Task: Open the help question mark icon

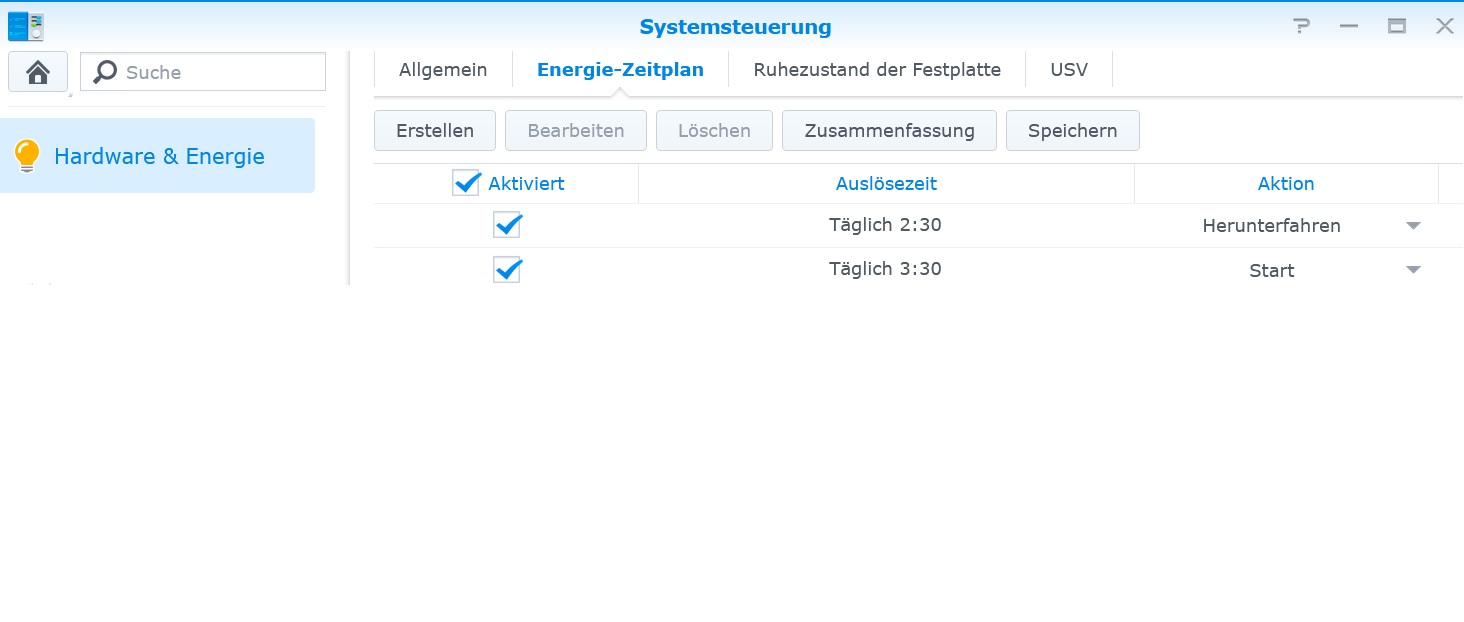Action: tap(1301, 27)
